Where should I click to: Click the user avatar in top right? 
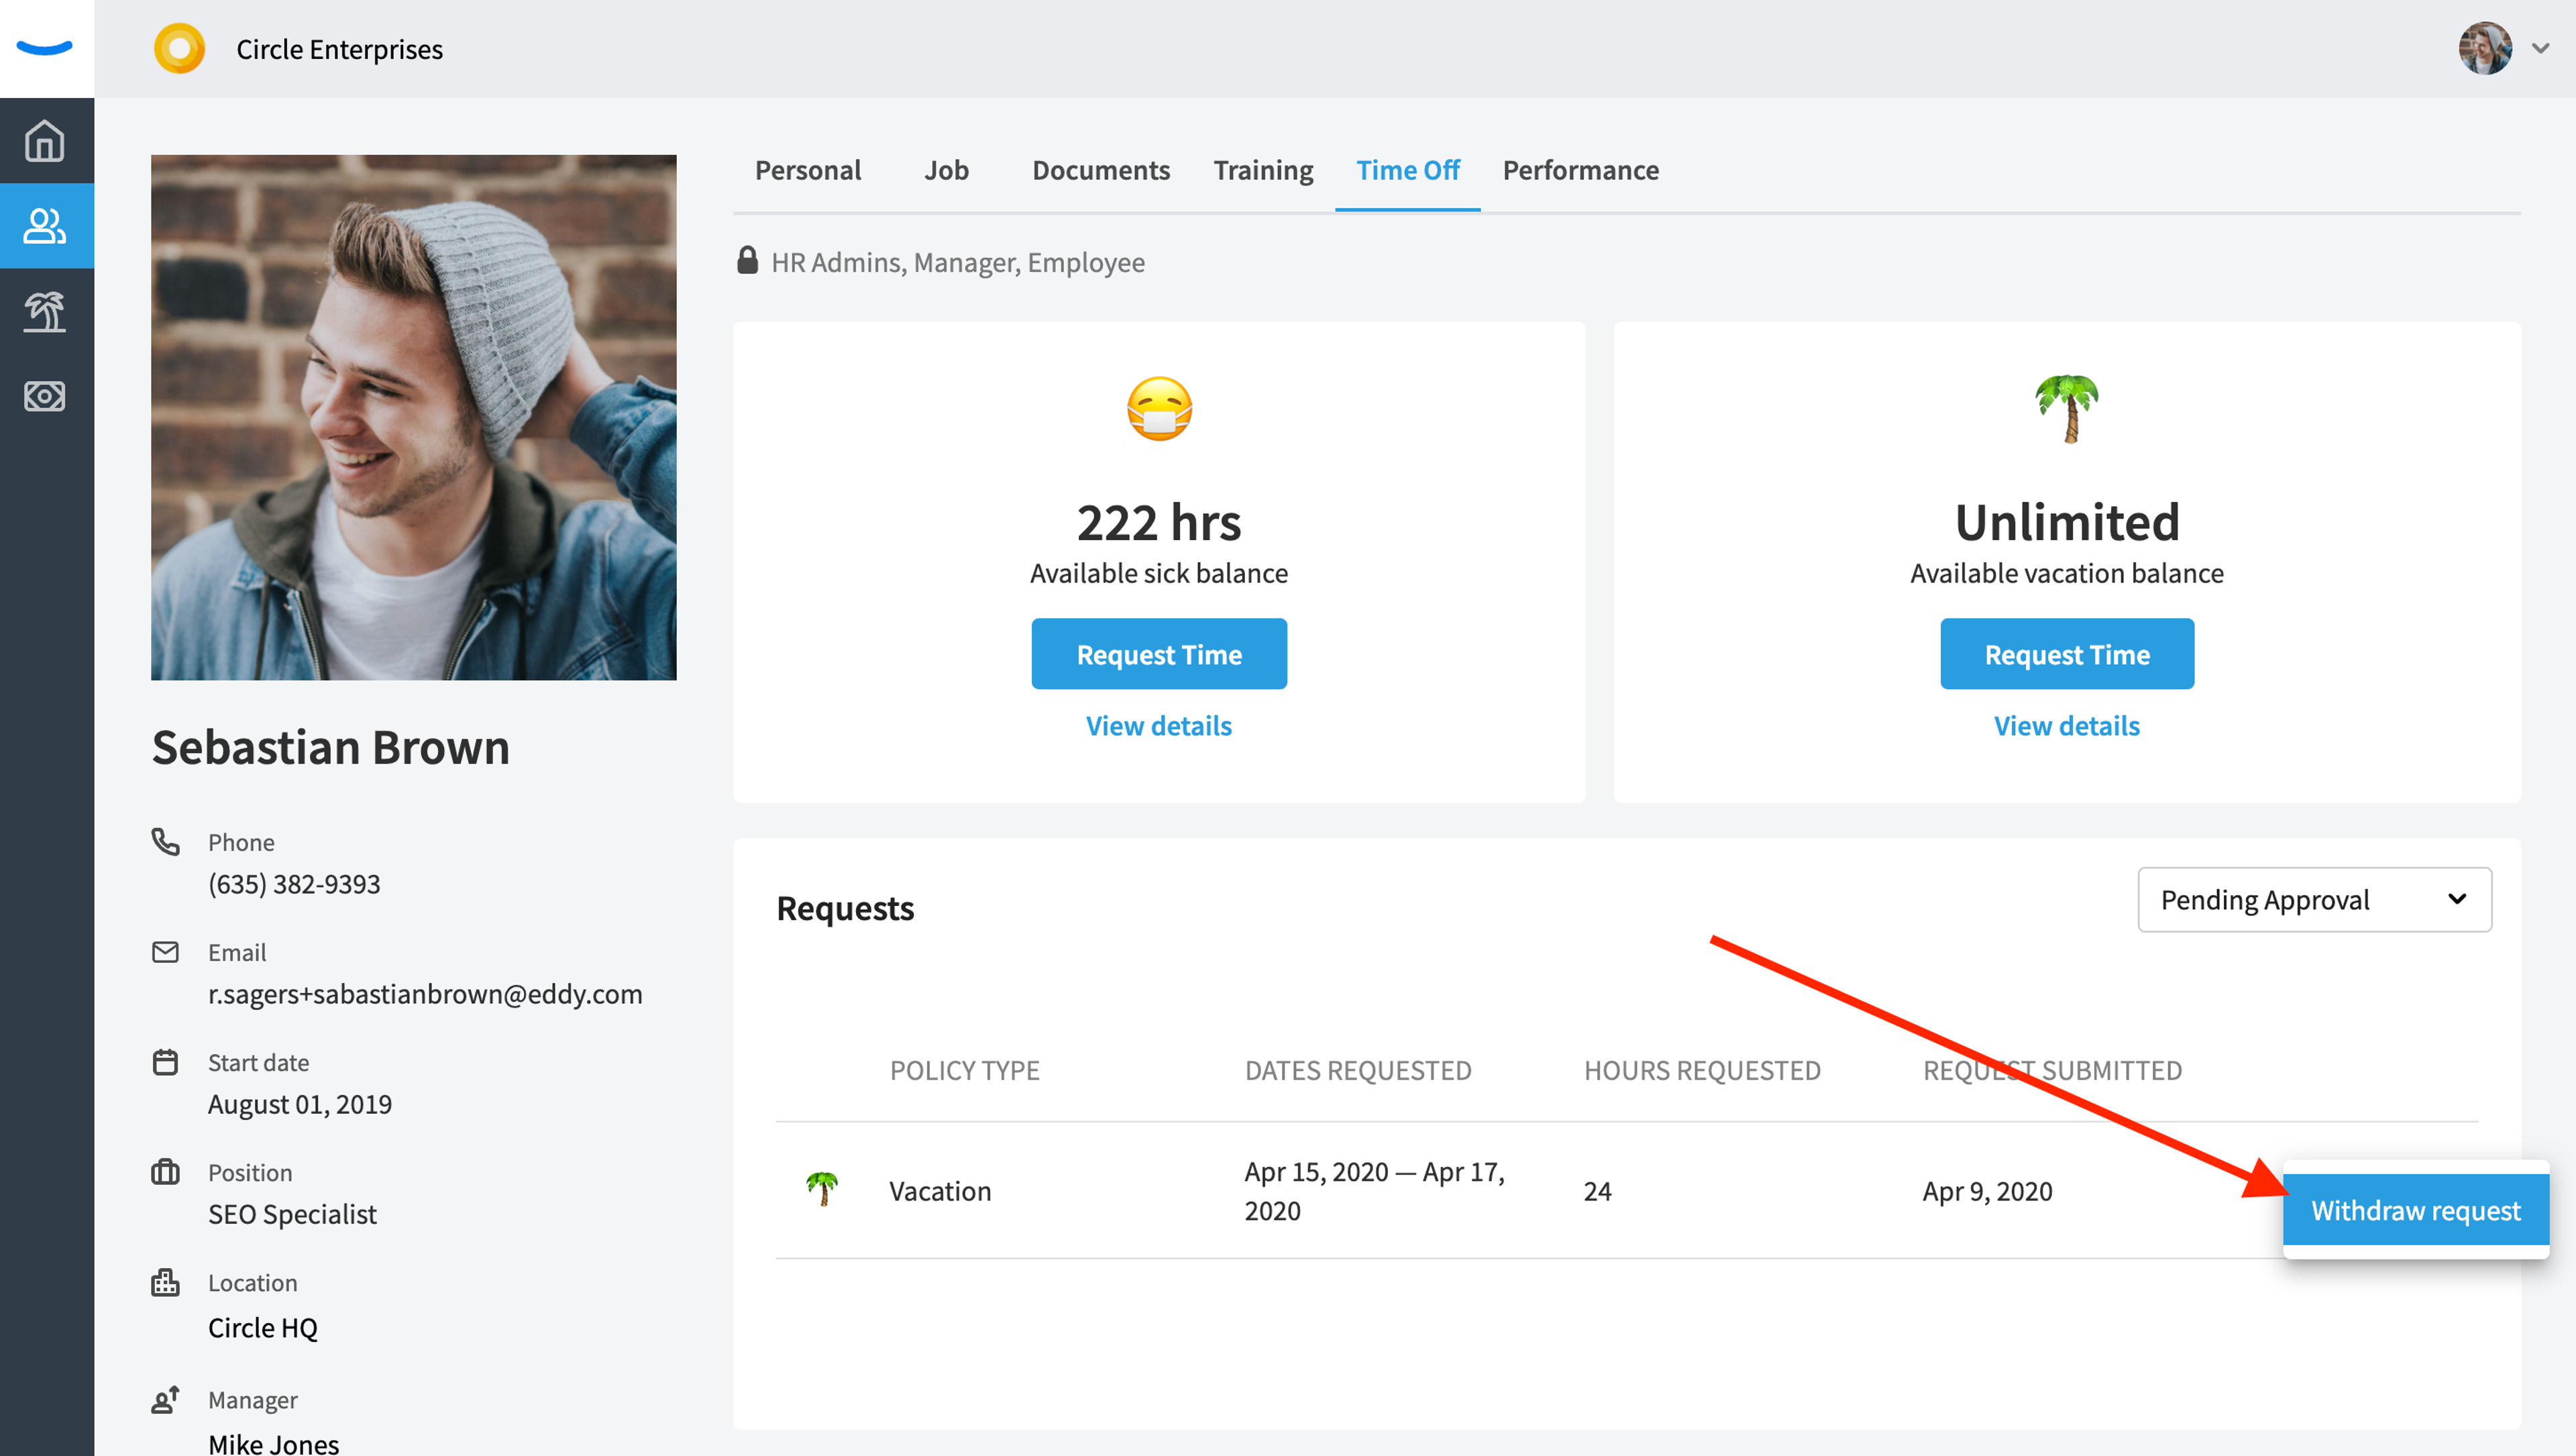point(2485,48)
